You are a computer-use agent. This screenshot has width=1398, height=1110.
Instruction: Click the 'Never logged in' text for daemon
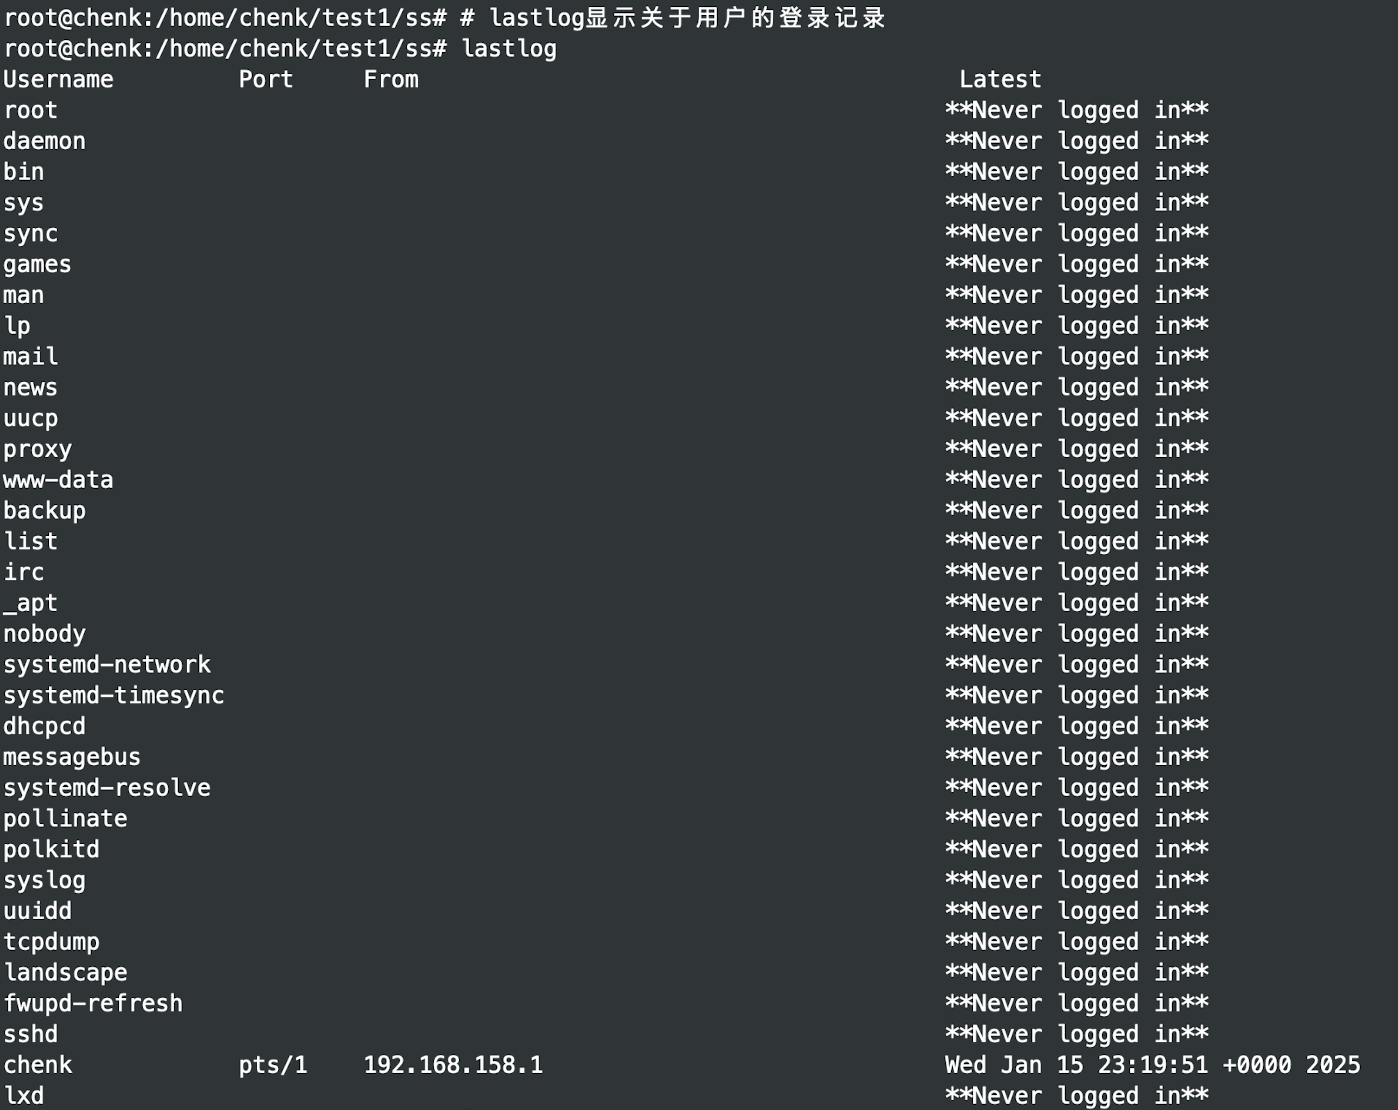(x=1077, y=141)
